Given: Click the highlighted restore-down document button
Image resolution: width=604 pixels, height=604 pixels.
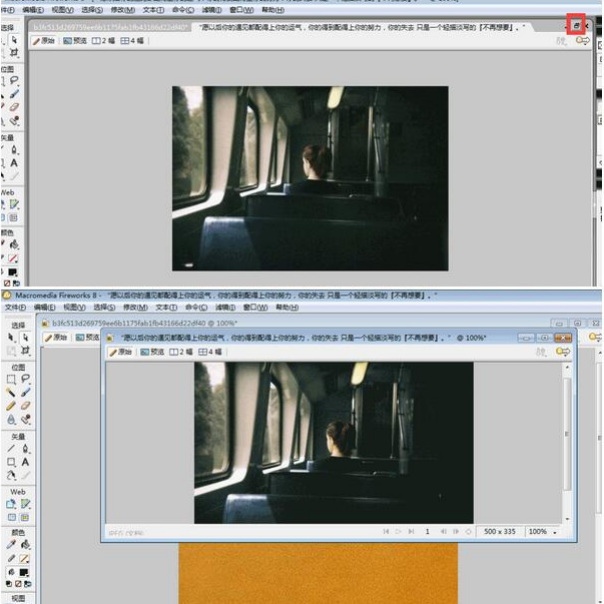Looking at the screenshot, I should click(x=575, y=24).
